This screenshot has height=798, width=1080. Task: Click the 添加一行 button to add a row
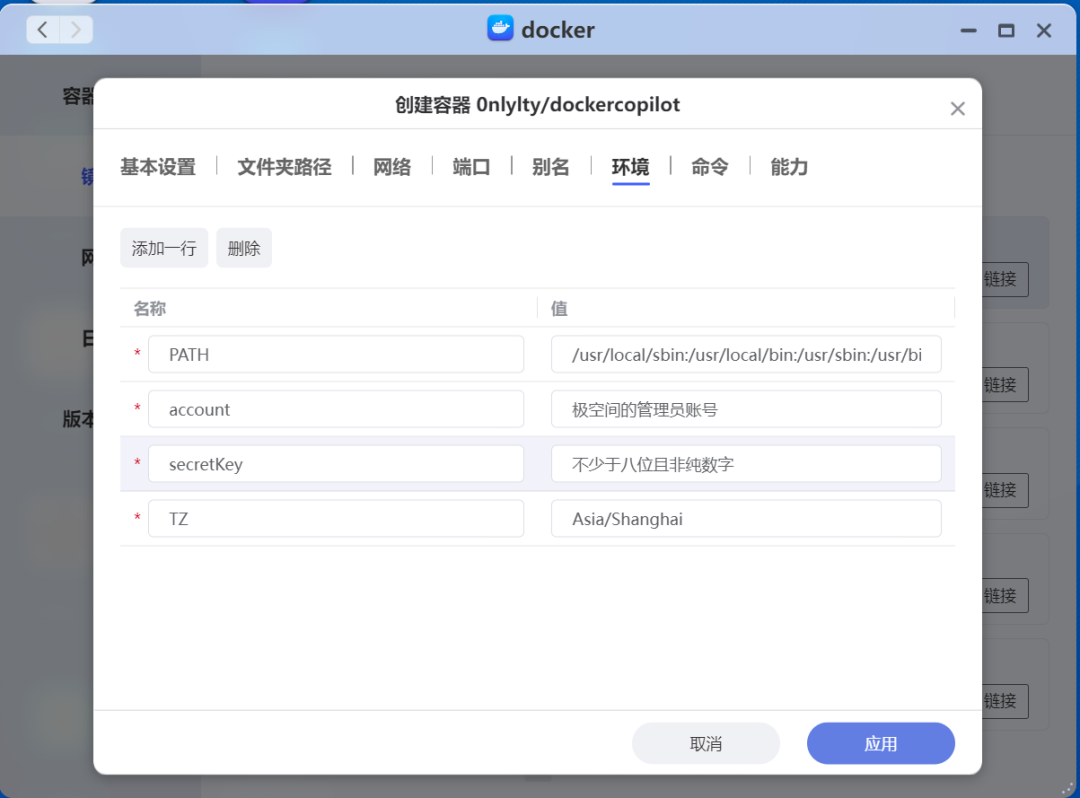pyautogui.click(x=164, y=247)
